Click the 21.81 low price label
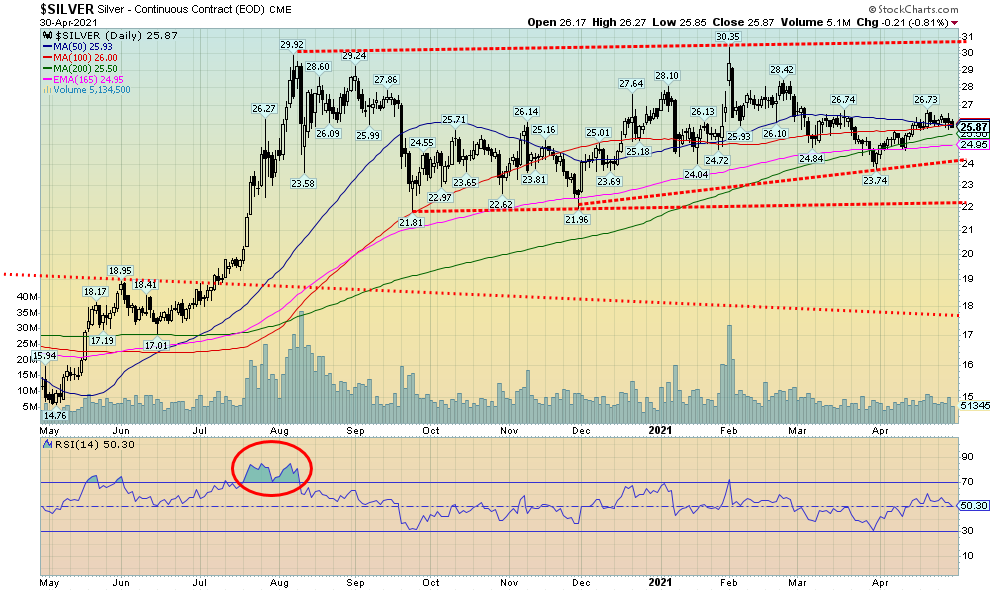The height and width of the screenshot is (591, 990). 412,222
